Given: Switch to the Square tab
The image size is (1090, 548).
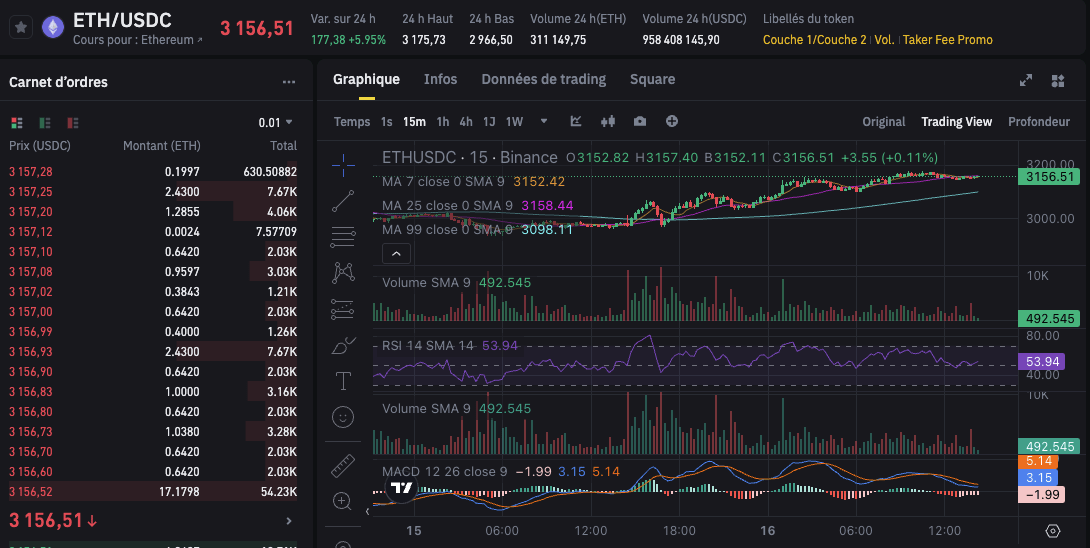Looking at the screenshot, I should point(653,79).
